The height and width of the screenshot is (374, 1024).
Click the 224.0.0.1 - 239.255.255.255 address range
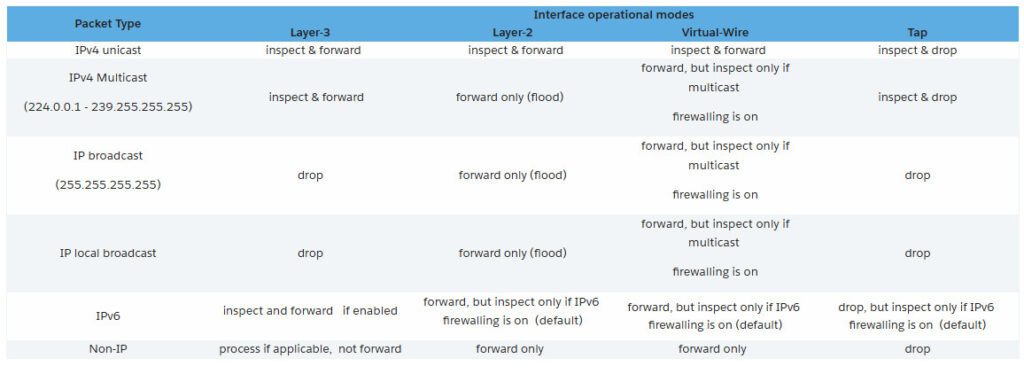point(108,107)
